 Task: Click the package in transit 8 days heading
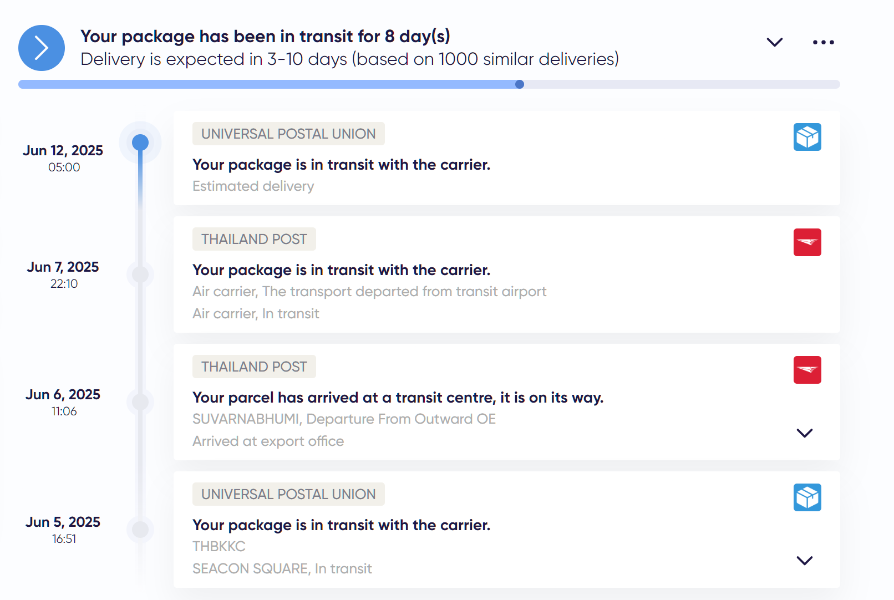265,37
